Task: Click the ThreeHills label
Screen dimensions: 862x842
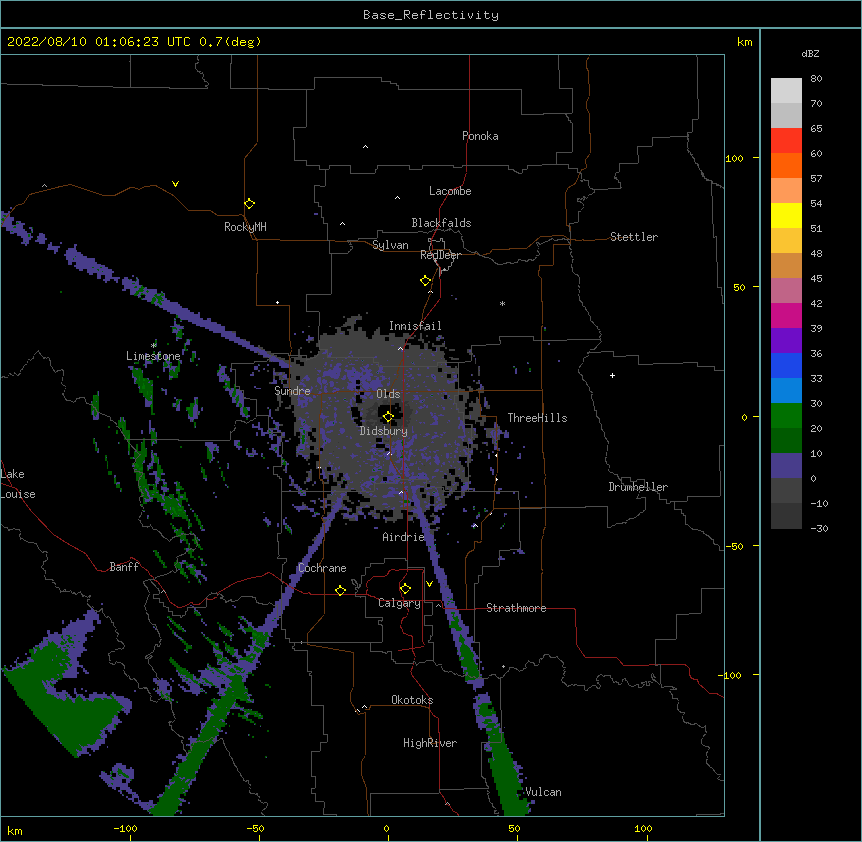Action: 537,418
